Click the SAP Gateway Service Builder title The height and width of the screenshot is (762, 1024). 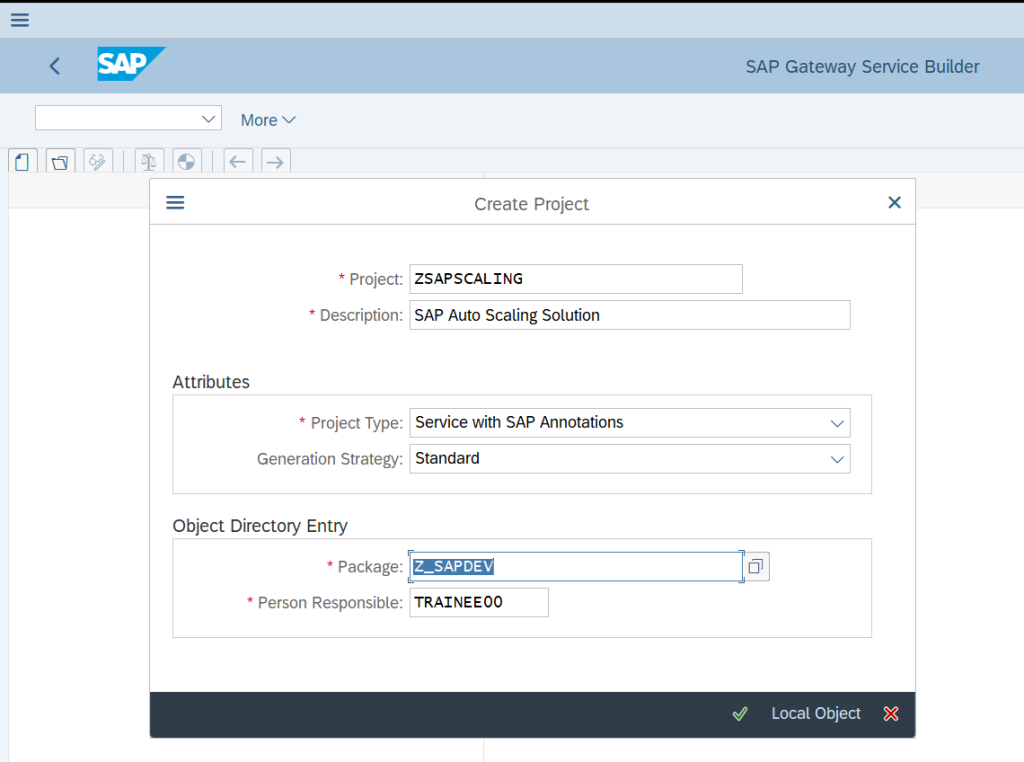tap(862, 67)
